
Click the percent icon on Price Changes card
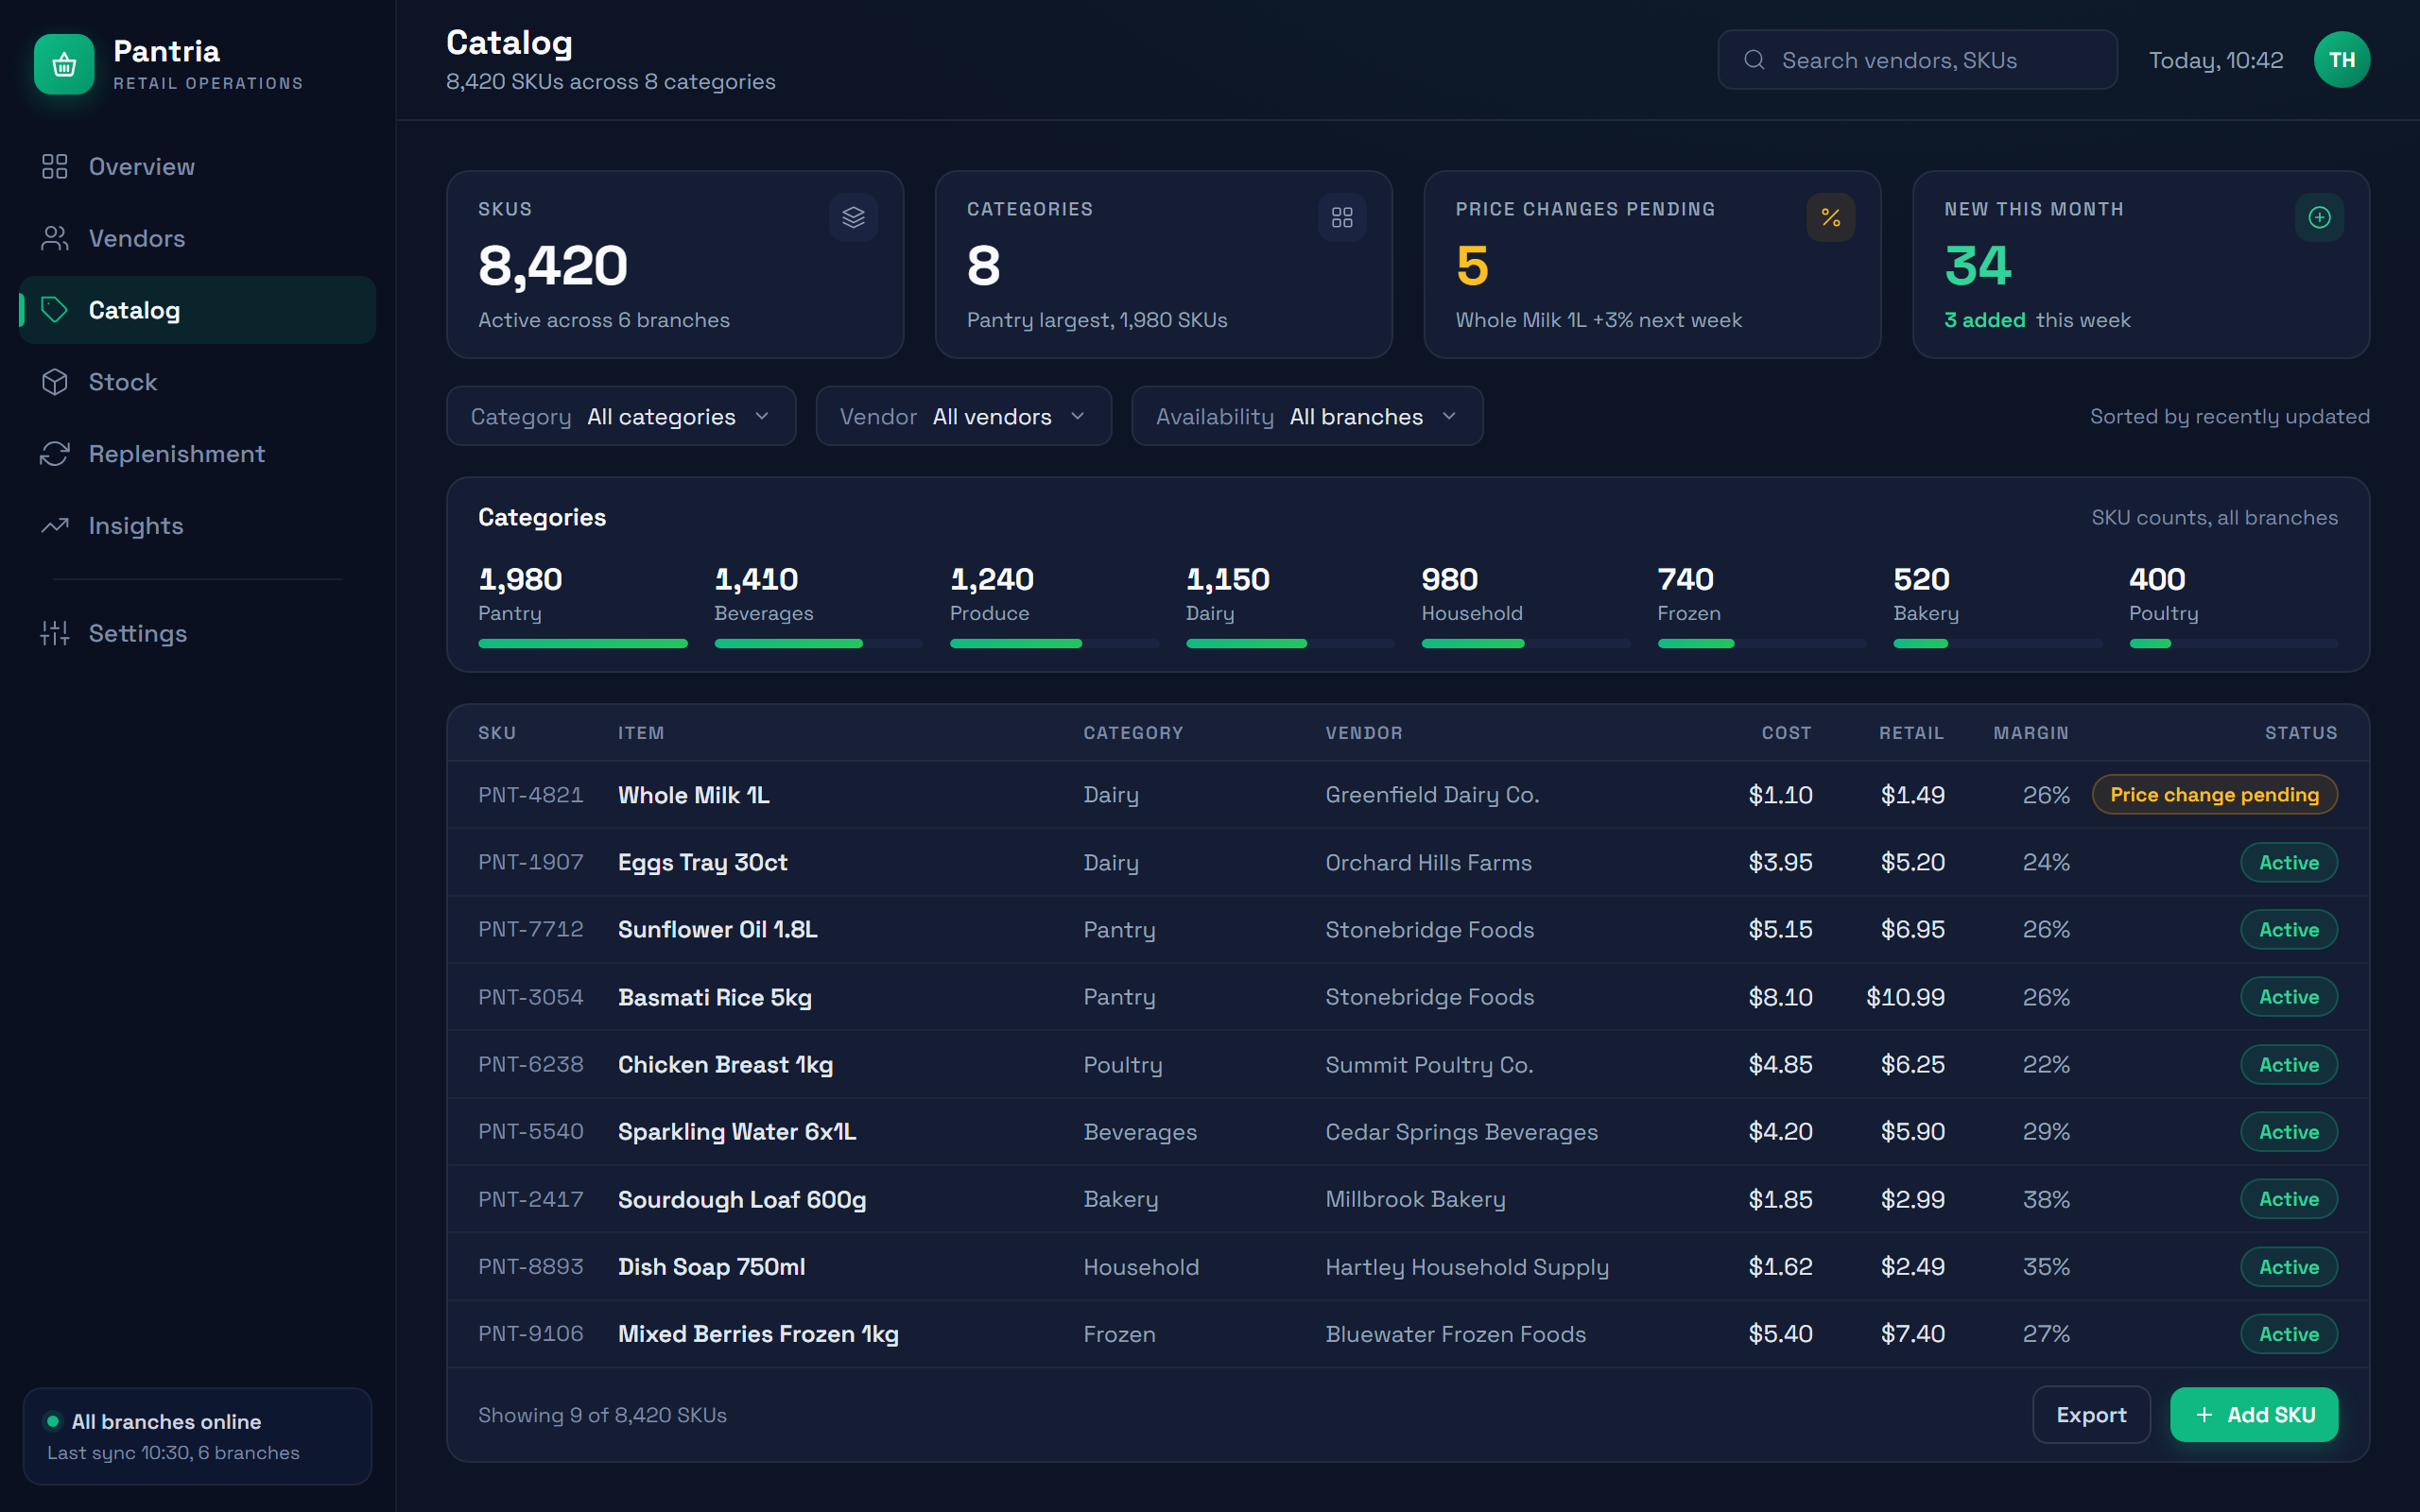coord(1831,217)
